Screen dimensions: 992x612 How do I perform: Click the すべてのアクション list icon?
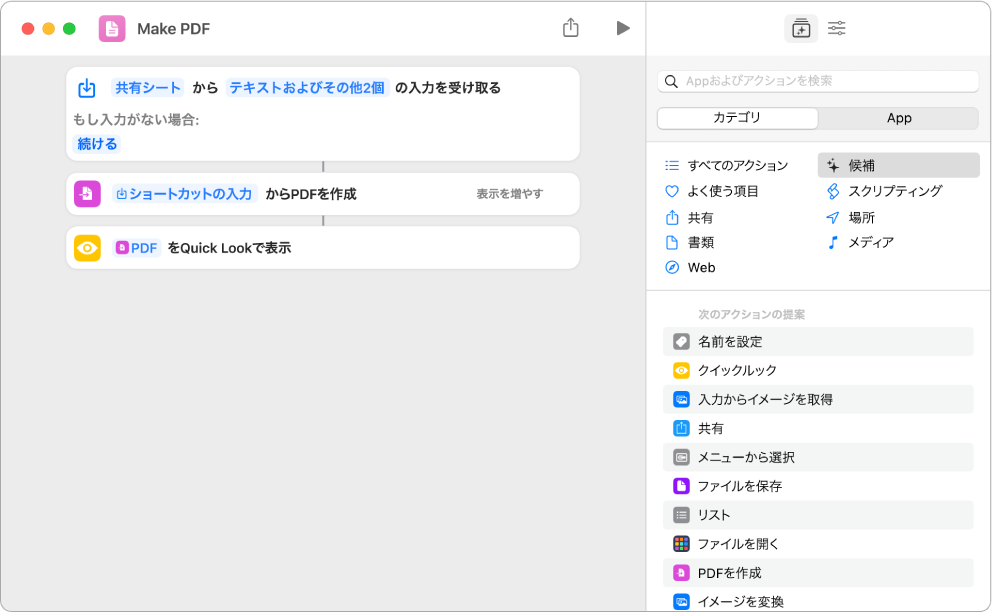(x=672, y=166)
